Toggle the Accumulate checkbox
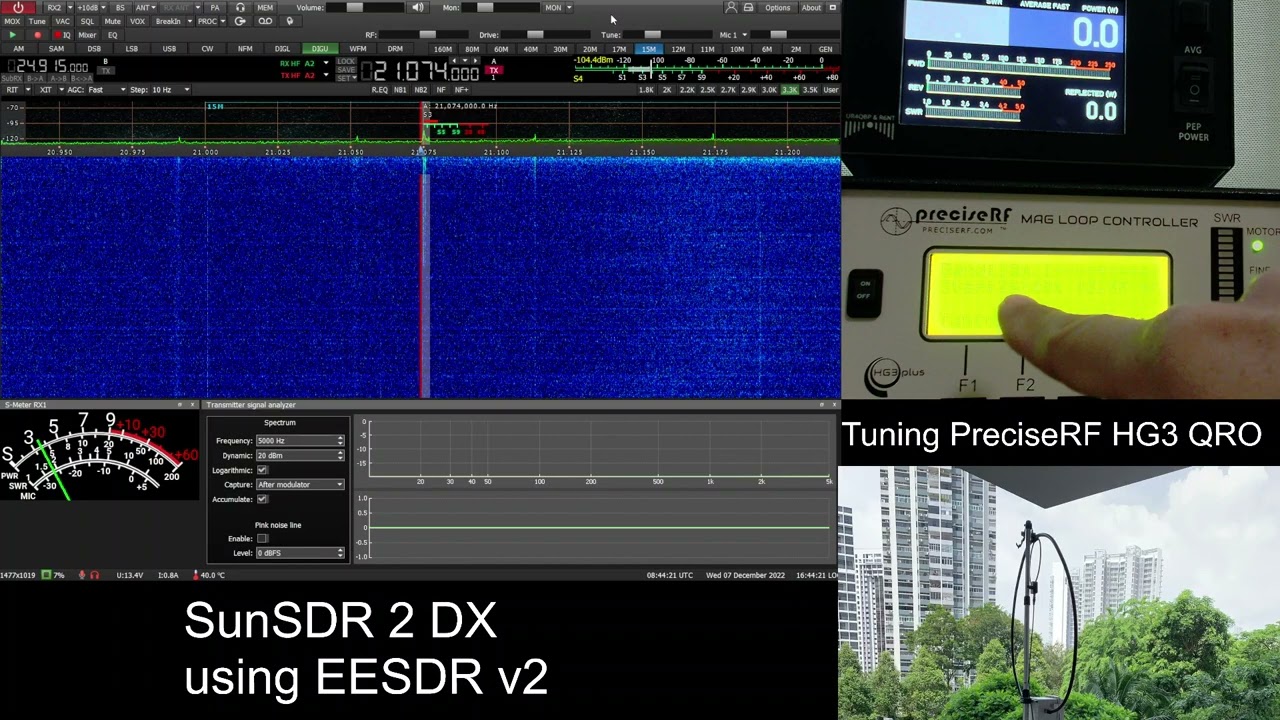 (262, 499)
